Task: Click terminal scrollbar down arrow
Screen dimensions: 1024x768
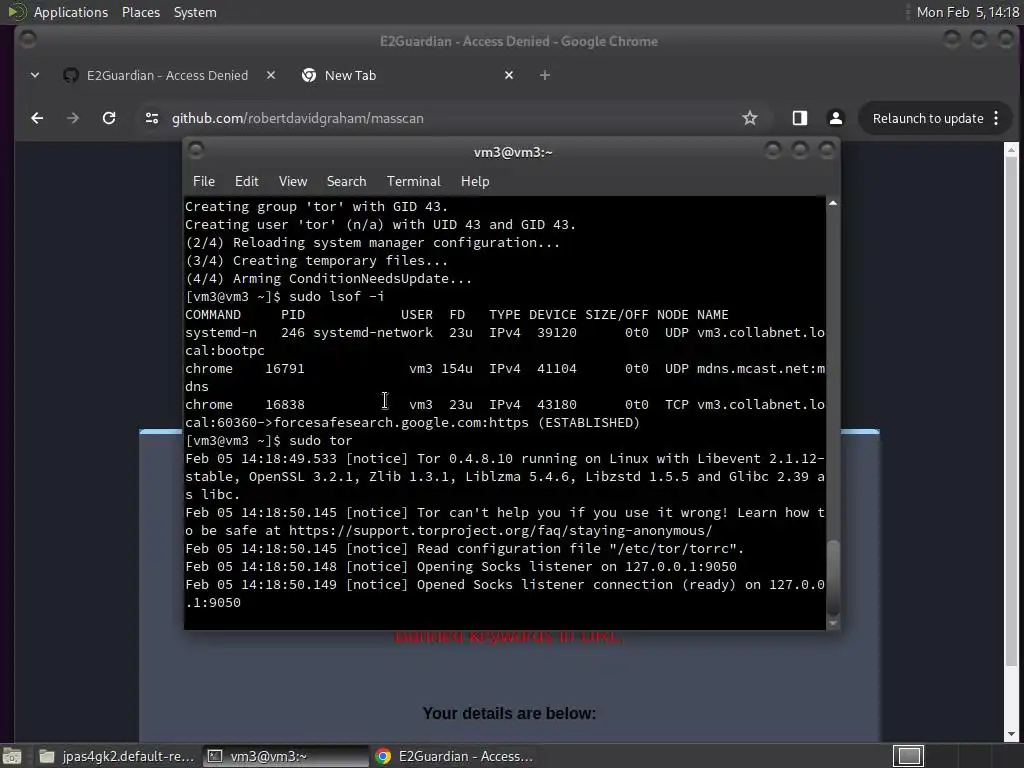Action: pos(833,623)
